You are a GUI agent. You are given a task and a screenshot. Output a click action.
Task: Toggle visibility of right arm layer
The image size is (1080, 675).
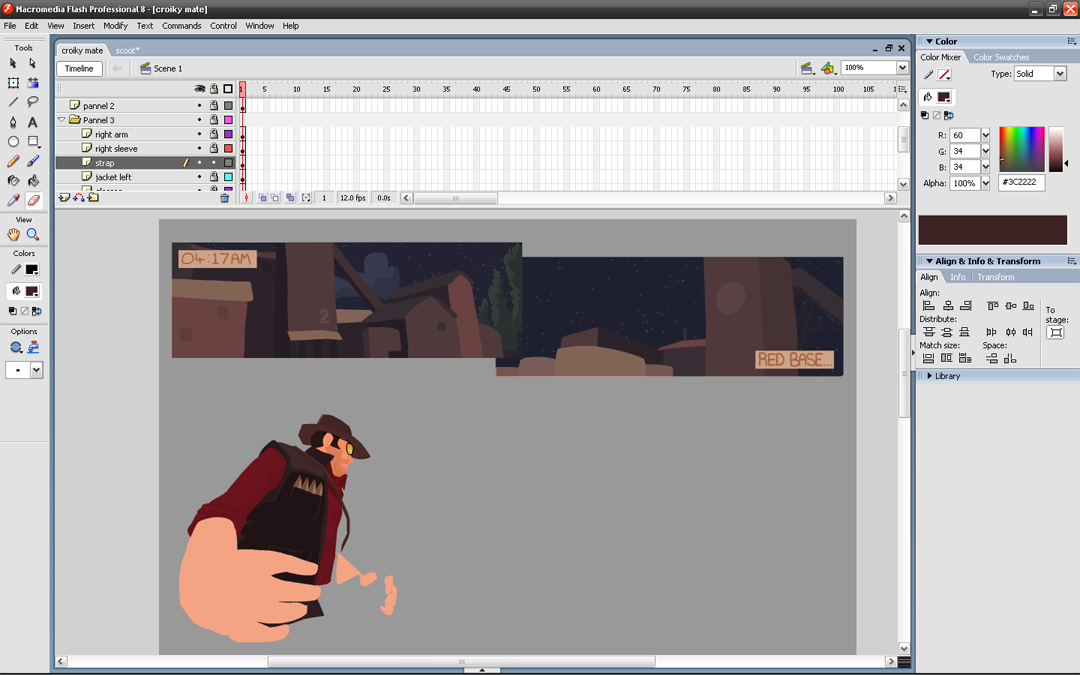click(x=199, y=134)
